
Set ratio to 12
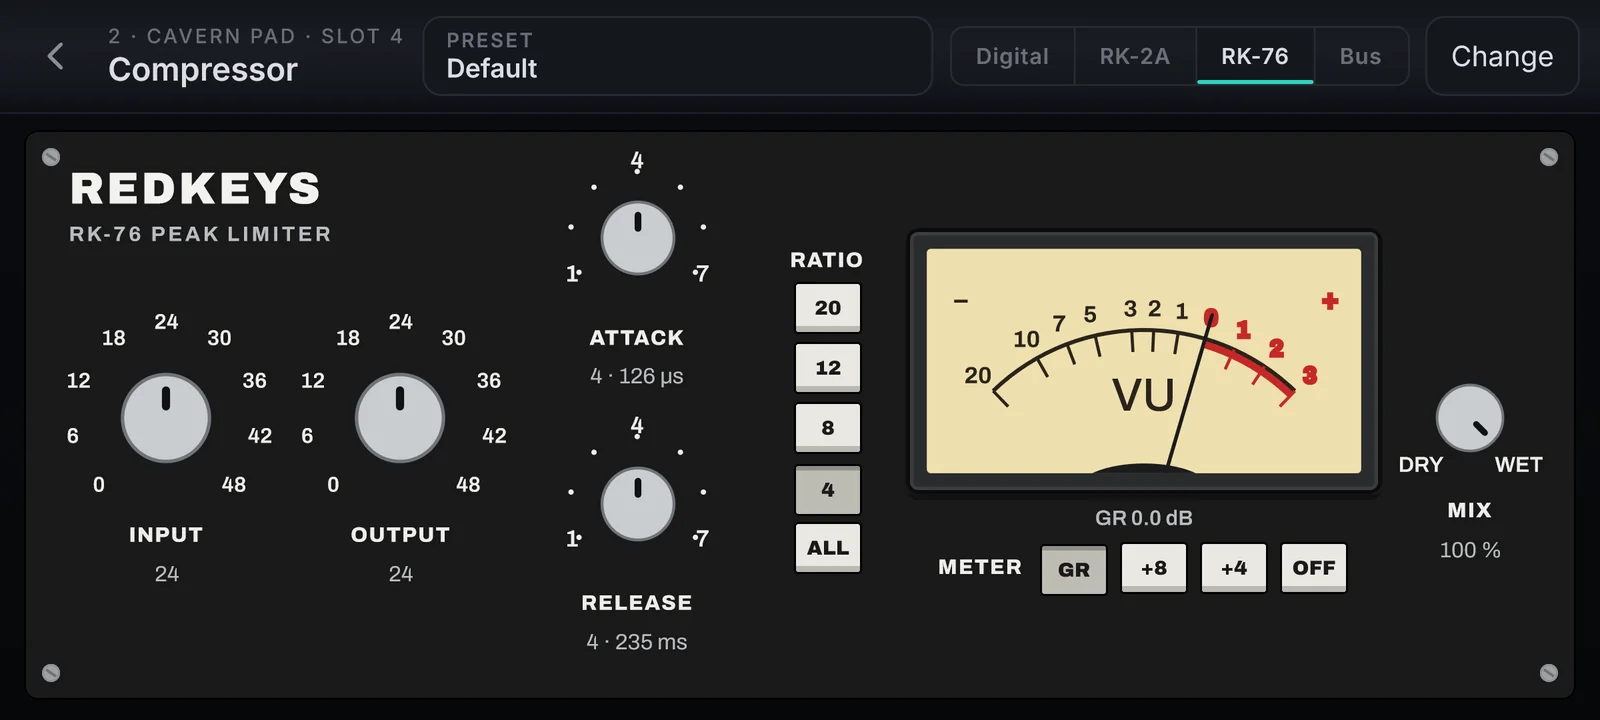pyautogui.click(x=828, y=368)
